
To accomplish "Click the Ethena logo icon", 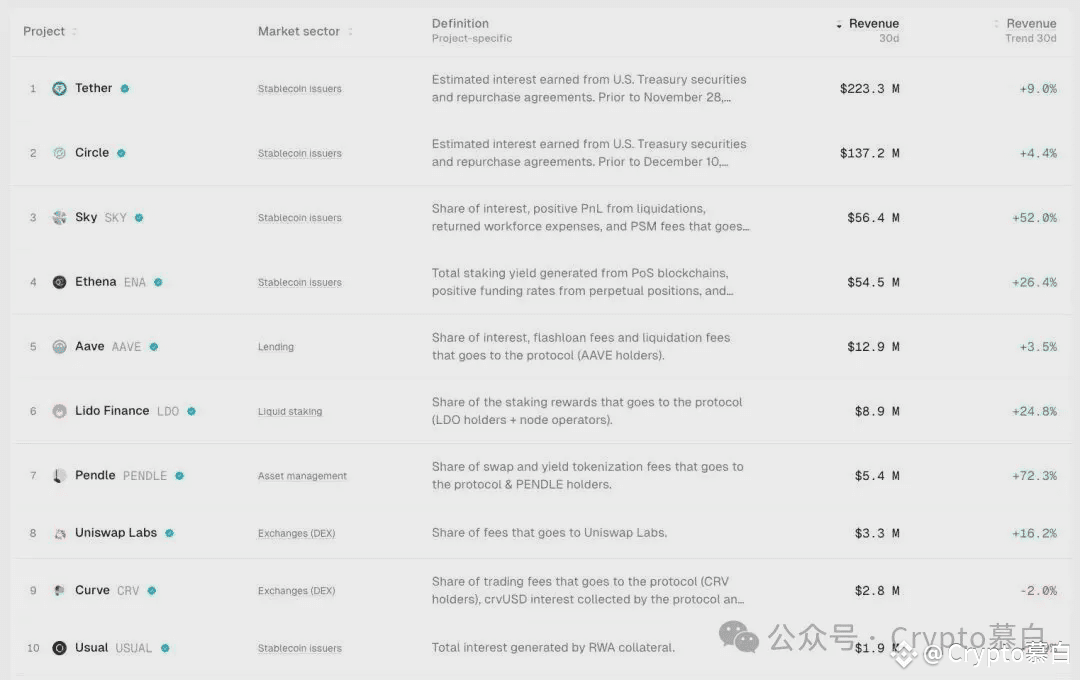I will [60, 282].
